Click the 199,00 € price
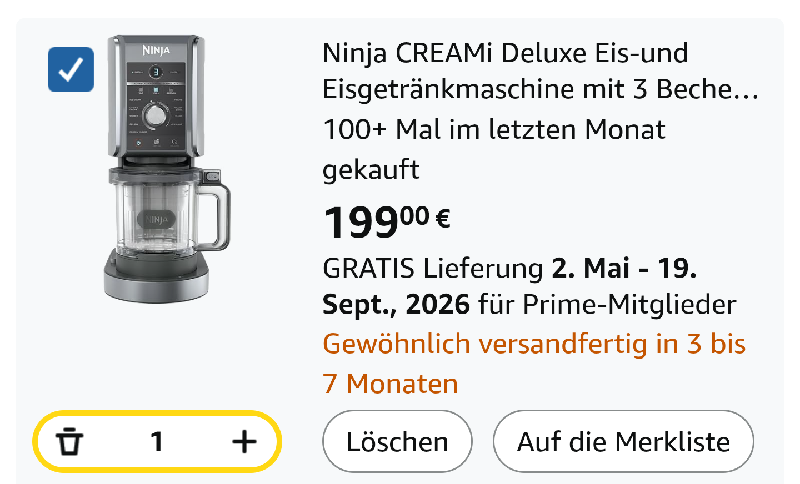The width and height of the screenshot is (800, 484). coord(385,221)
